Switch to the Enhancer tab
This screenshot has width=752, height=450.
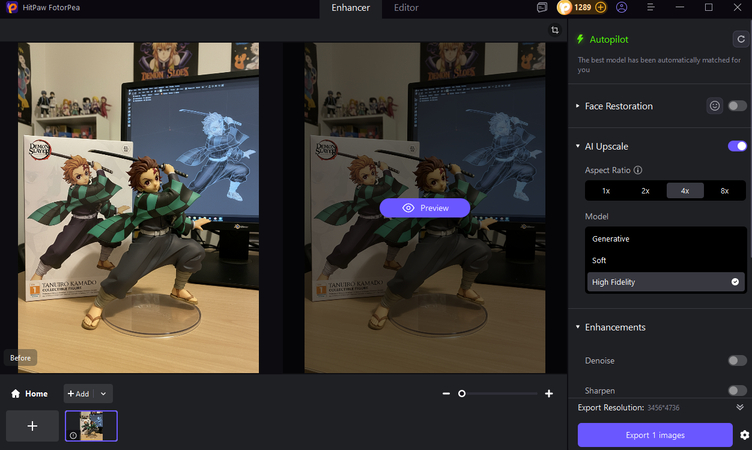click(351, 8)
